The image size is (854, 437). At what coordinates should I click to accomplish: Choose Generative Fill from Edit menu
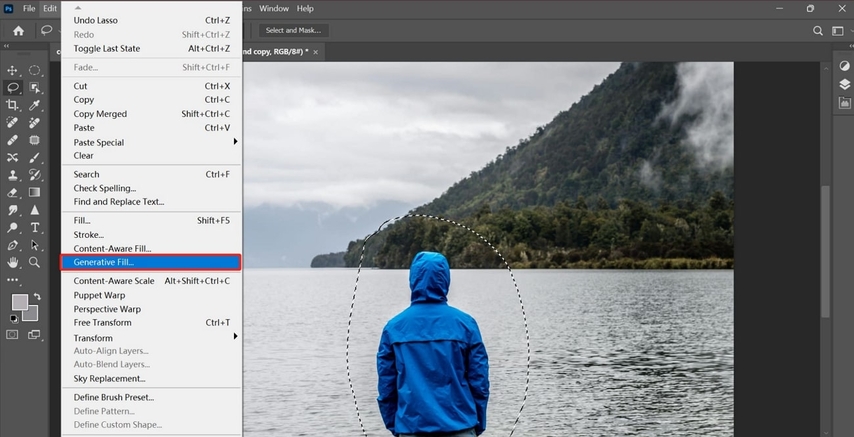(105, 262)
